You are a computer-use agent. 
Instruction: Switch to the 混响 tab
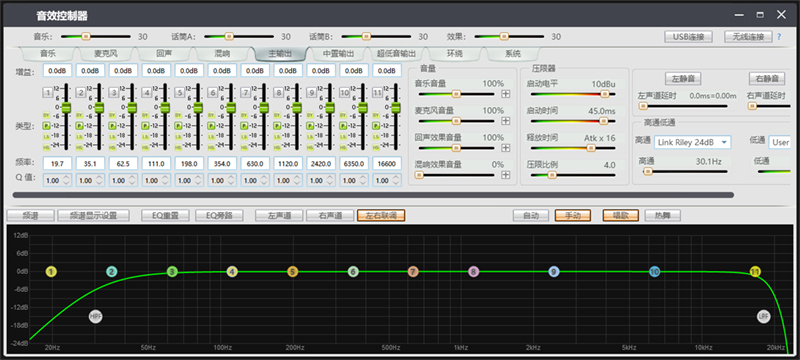click(x=222, y=54)
